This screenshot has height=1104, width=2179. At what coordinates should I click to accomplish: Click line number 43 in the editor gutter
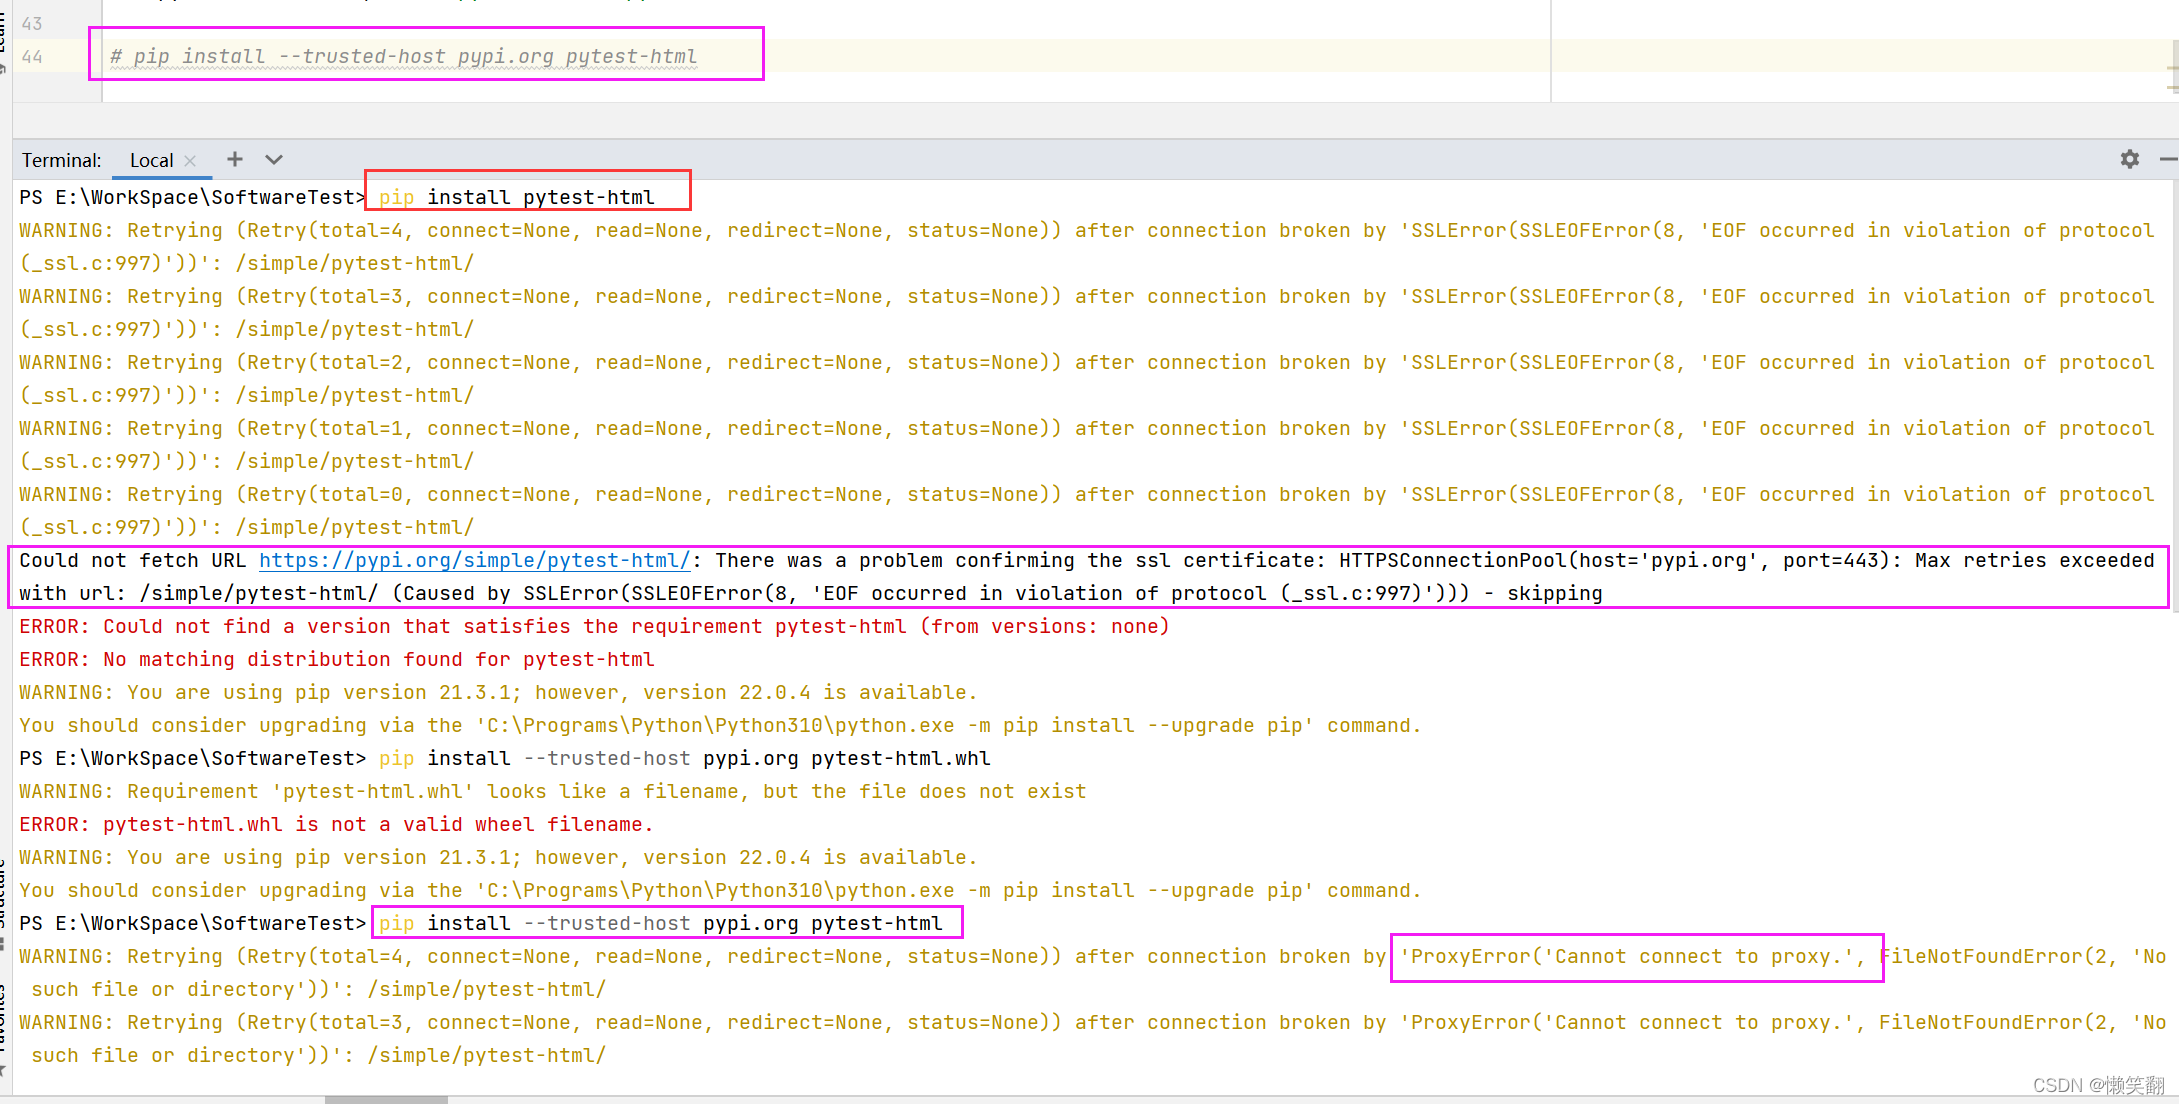pos(32,23)
